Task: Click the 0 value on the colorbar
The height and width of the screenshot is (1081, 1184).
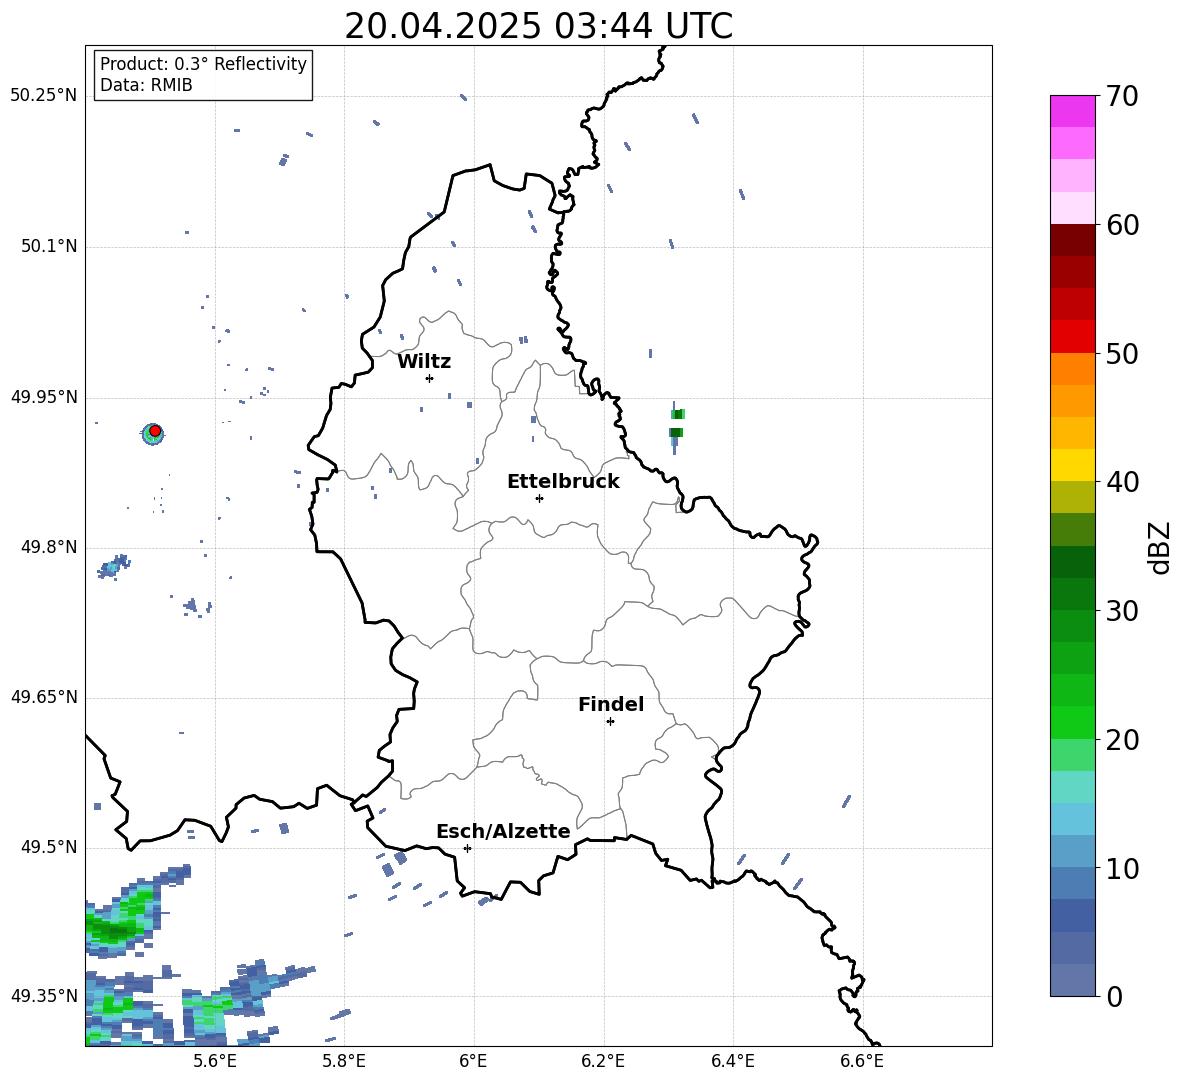Action: [x=1114, y=996]
